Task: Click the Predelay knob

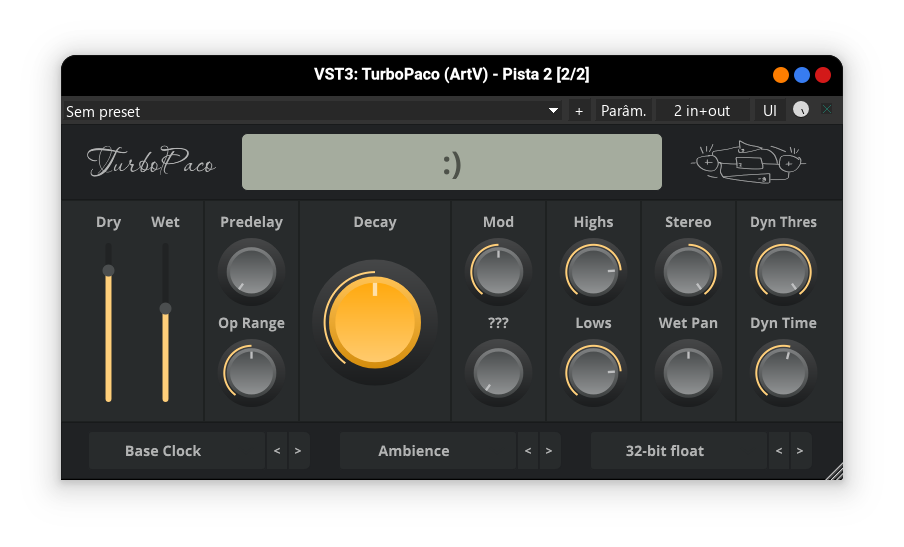Action: click(x=252, y=271)
